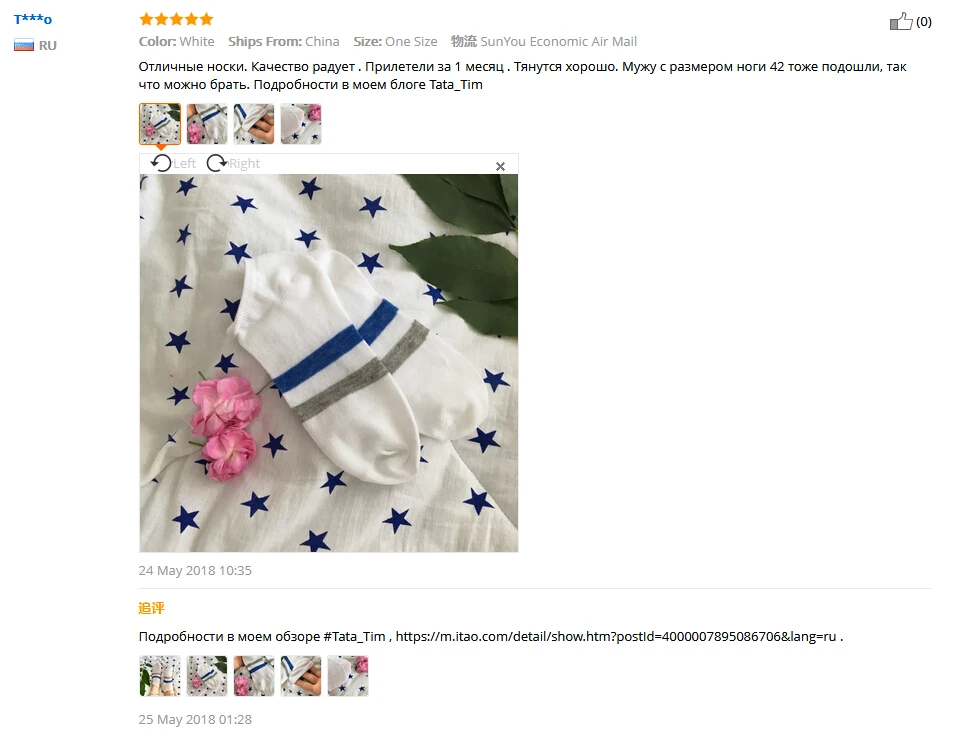Open first follow-up review thumbnail
The width and height of the screenshot is (963, 733).
click(160, 676)
